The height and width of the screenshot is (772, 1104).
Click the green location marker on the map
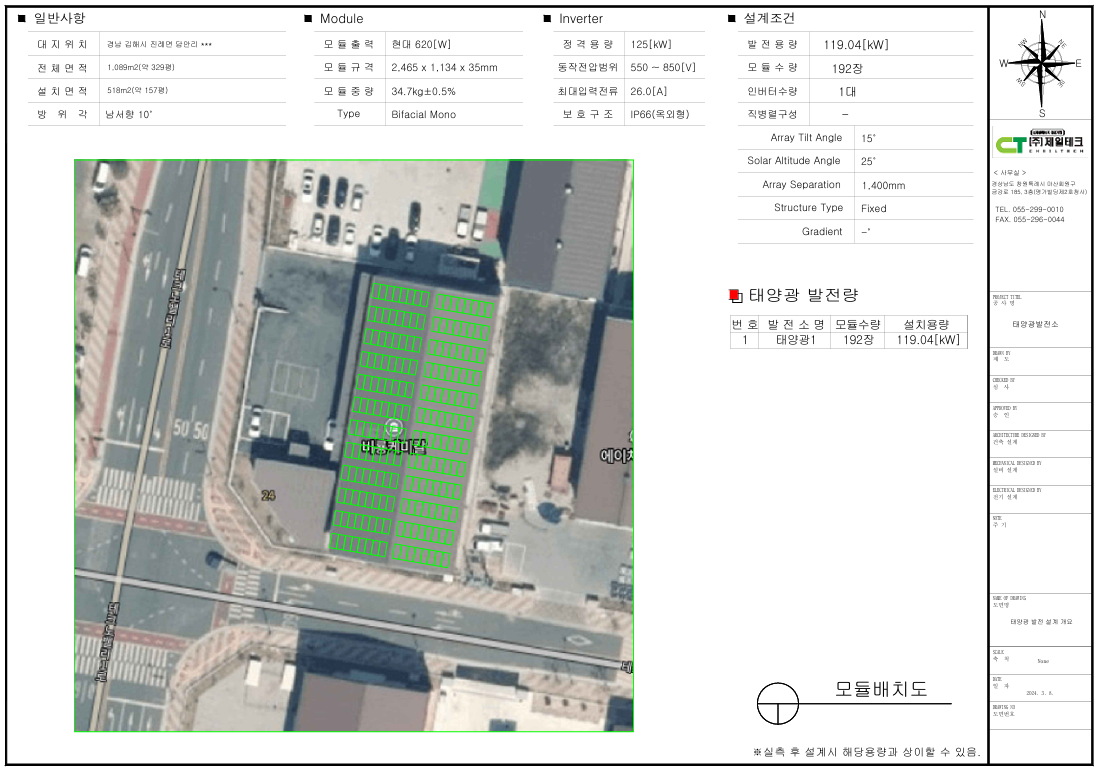point(390,428)
